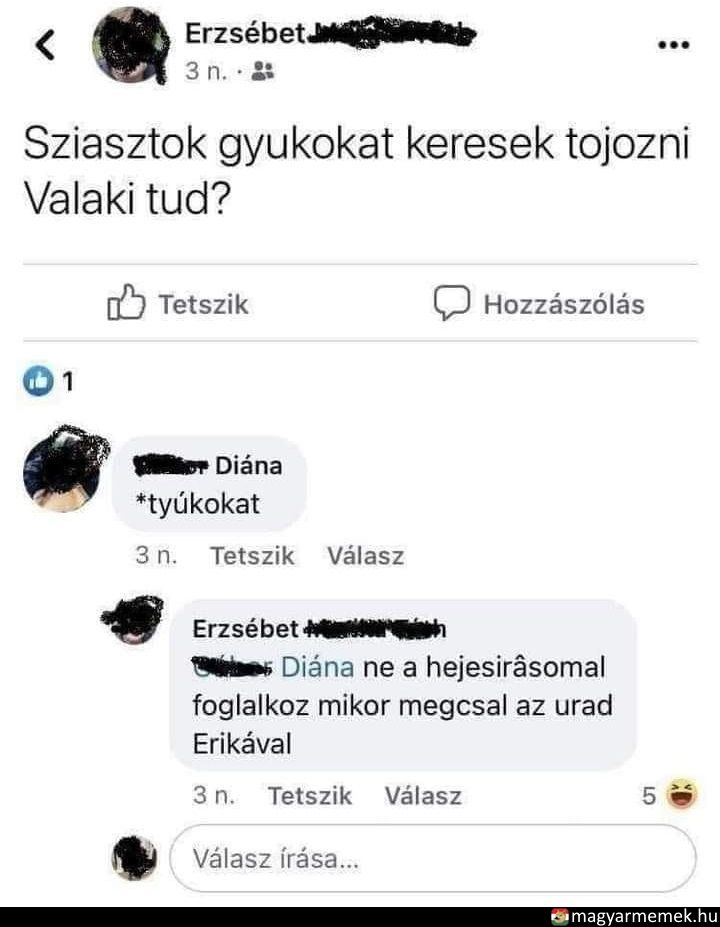
Task: Click the 3 n. timestamp under Diána's comment
Action: click(x=156, y=555)
